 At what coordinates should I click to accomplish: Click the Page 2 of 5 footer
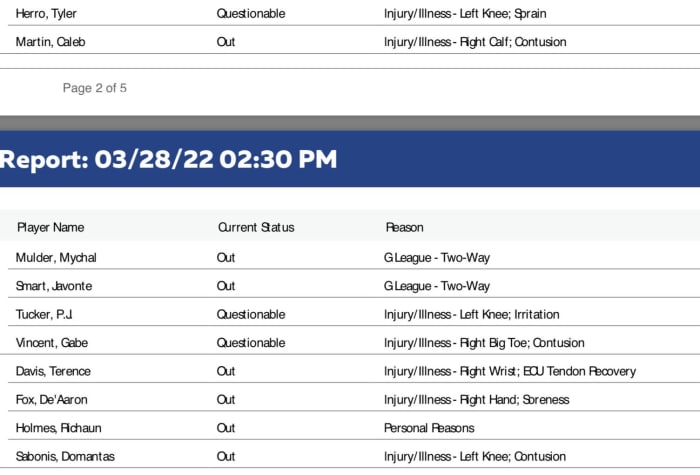(95, 88)
